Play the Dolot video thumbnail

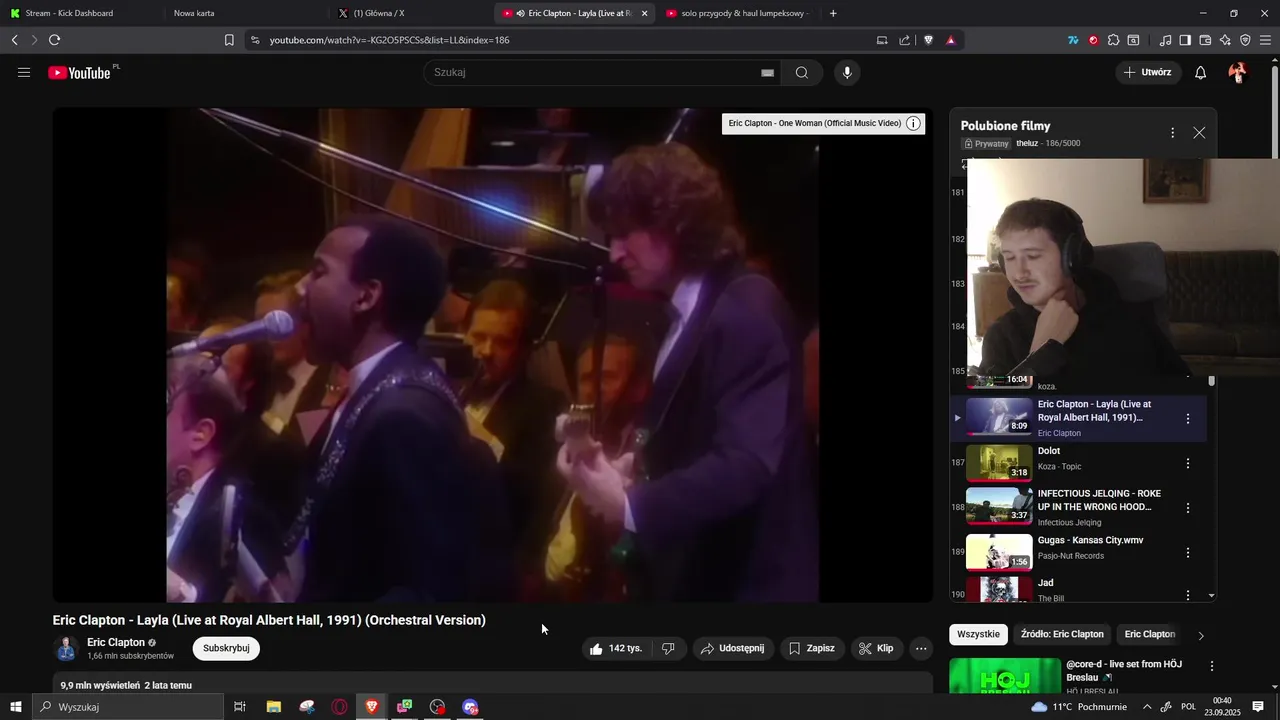coord(999,462)
